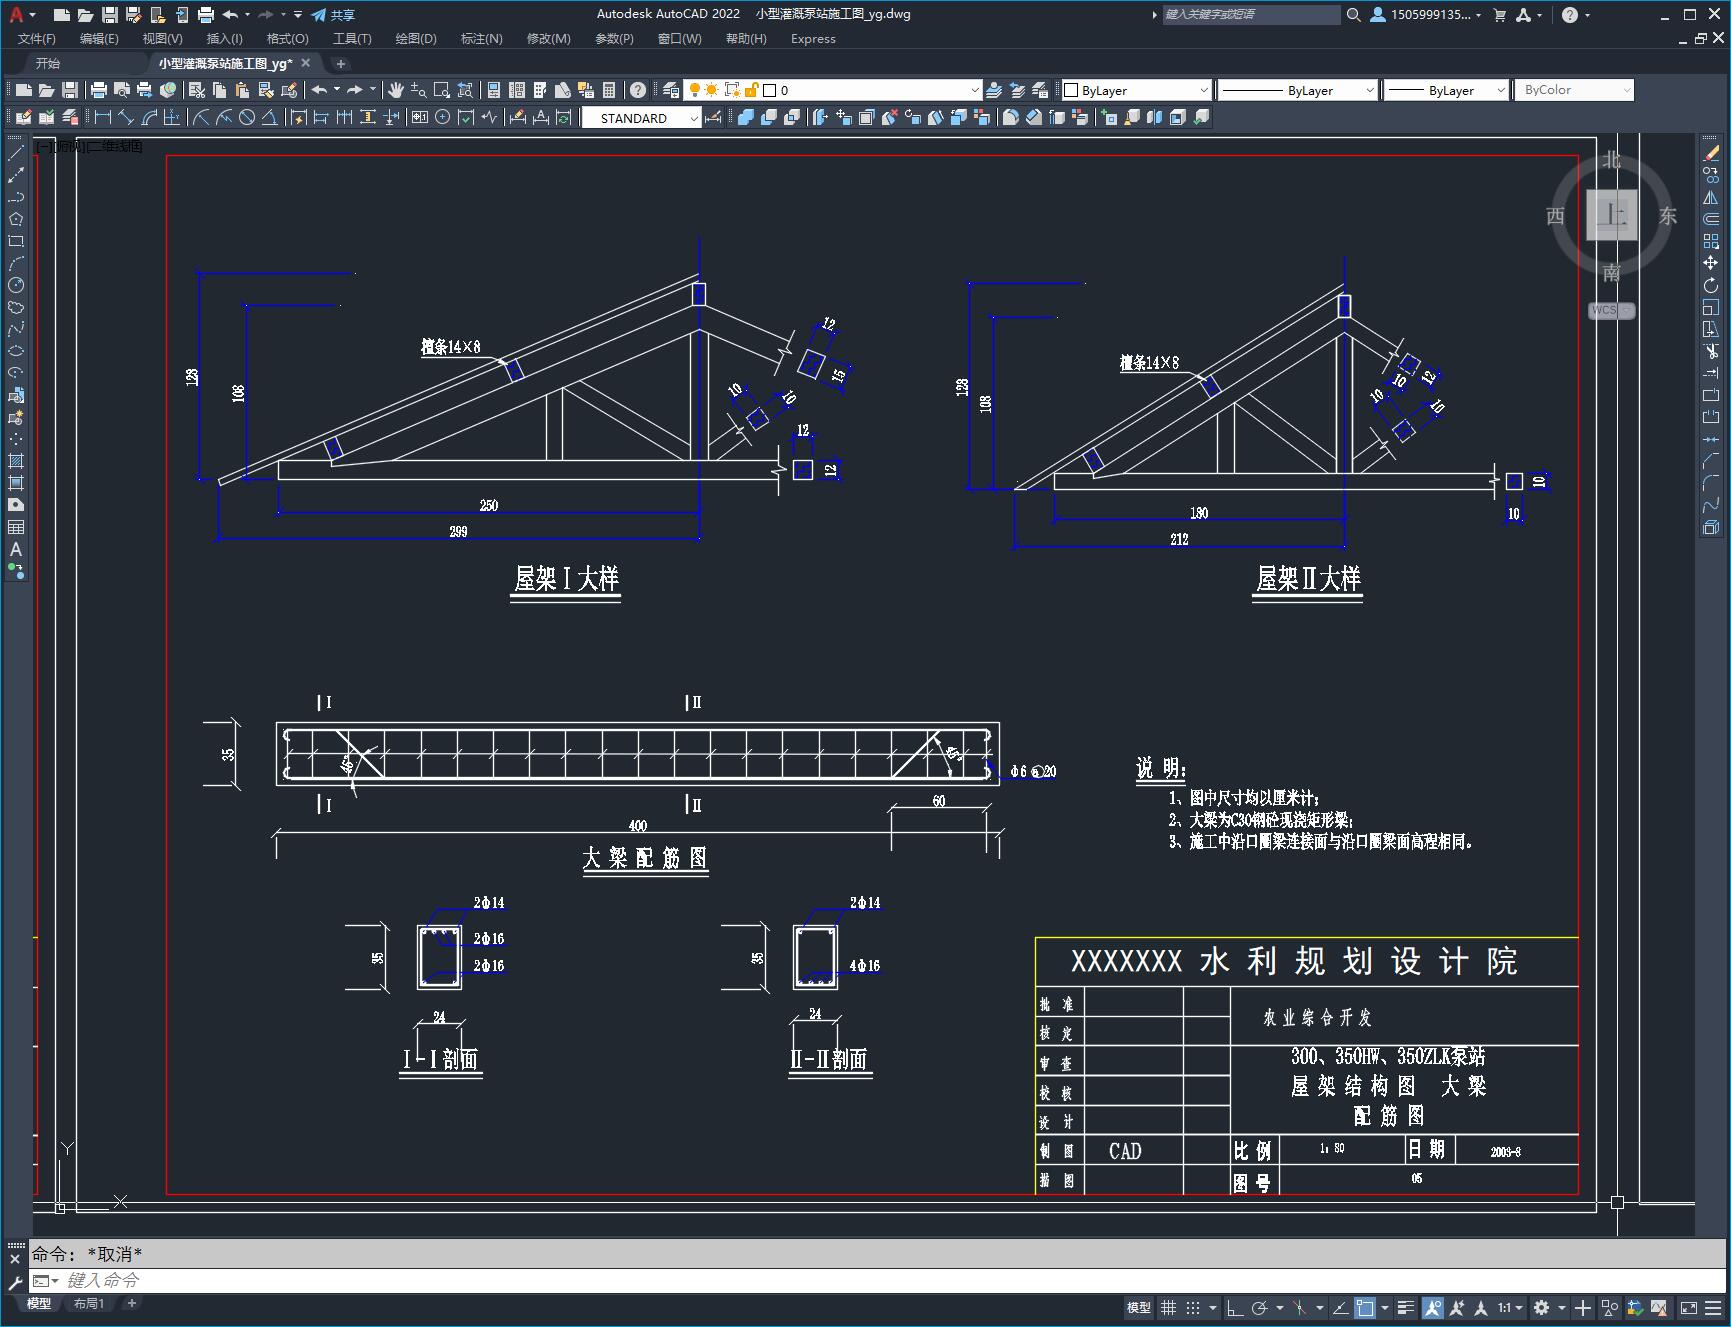Open the Express menu
The width and height of the screenshot is (1731, 1327).
(813, 39)
